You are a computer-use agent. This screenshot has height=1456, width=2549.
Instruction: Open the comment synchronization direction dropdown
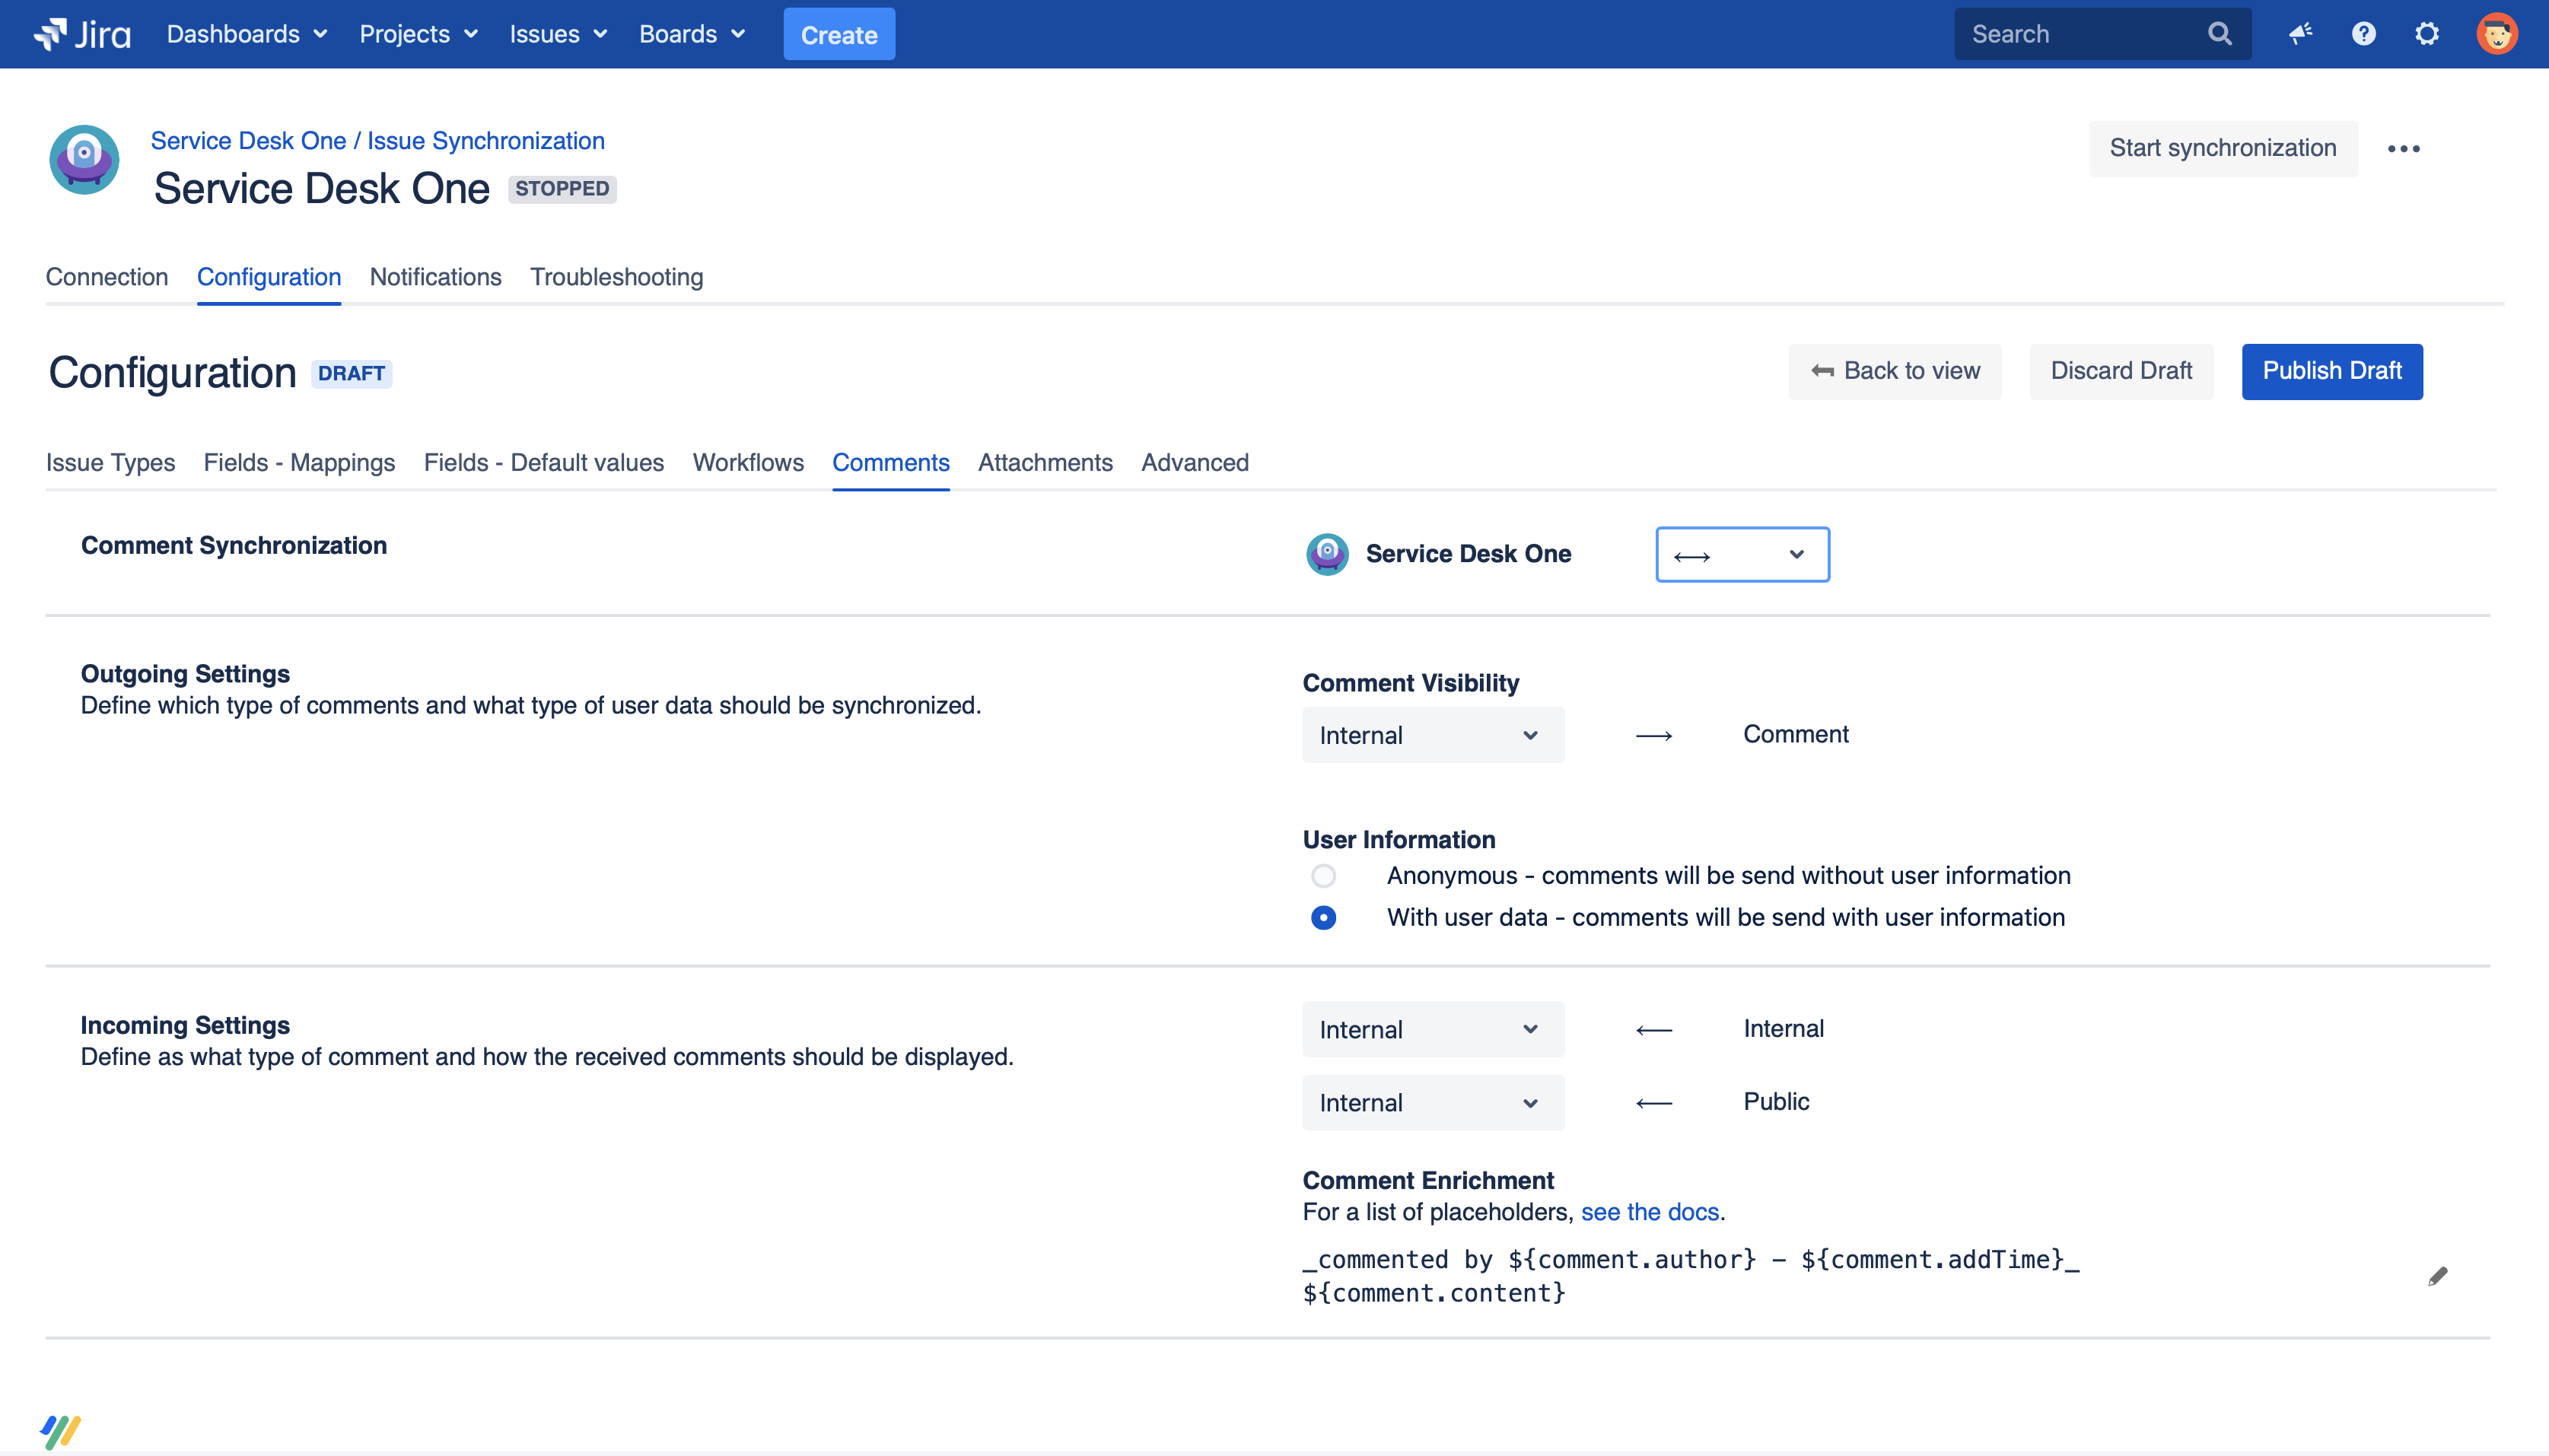(1742, 554)
